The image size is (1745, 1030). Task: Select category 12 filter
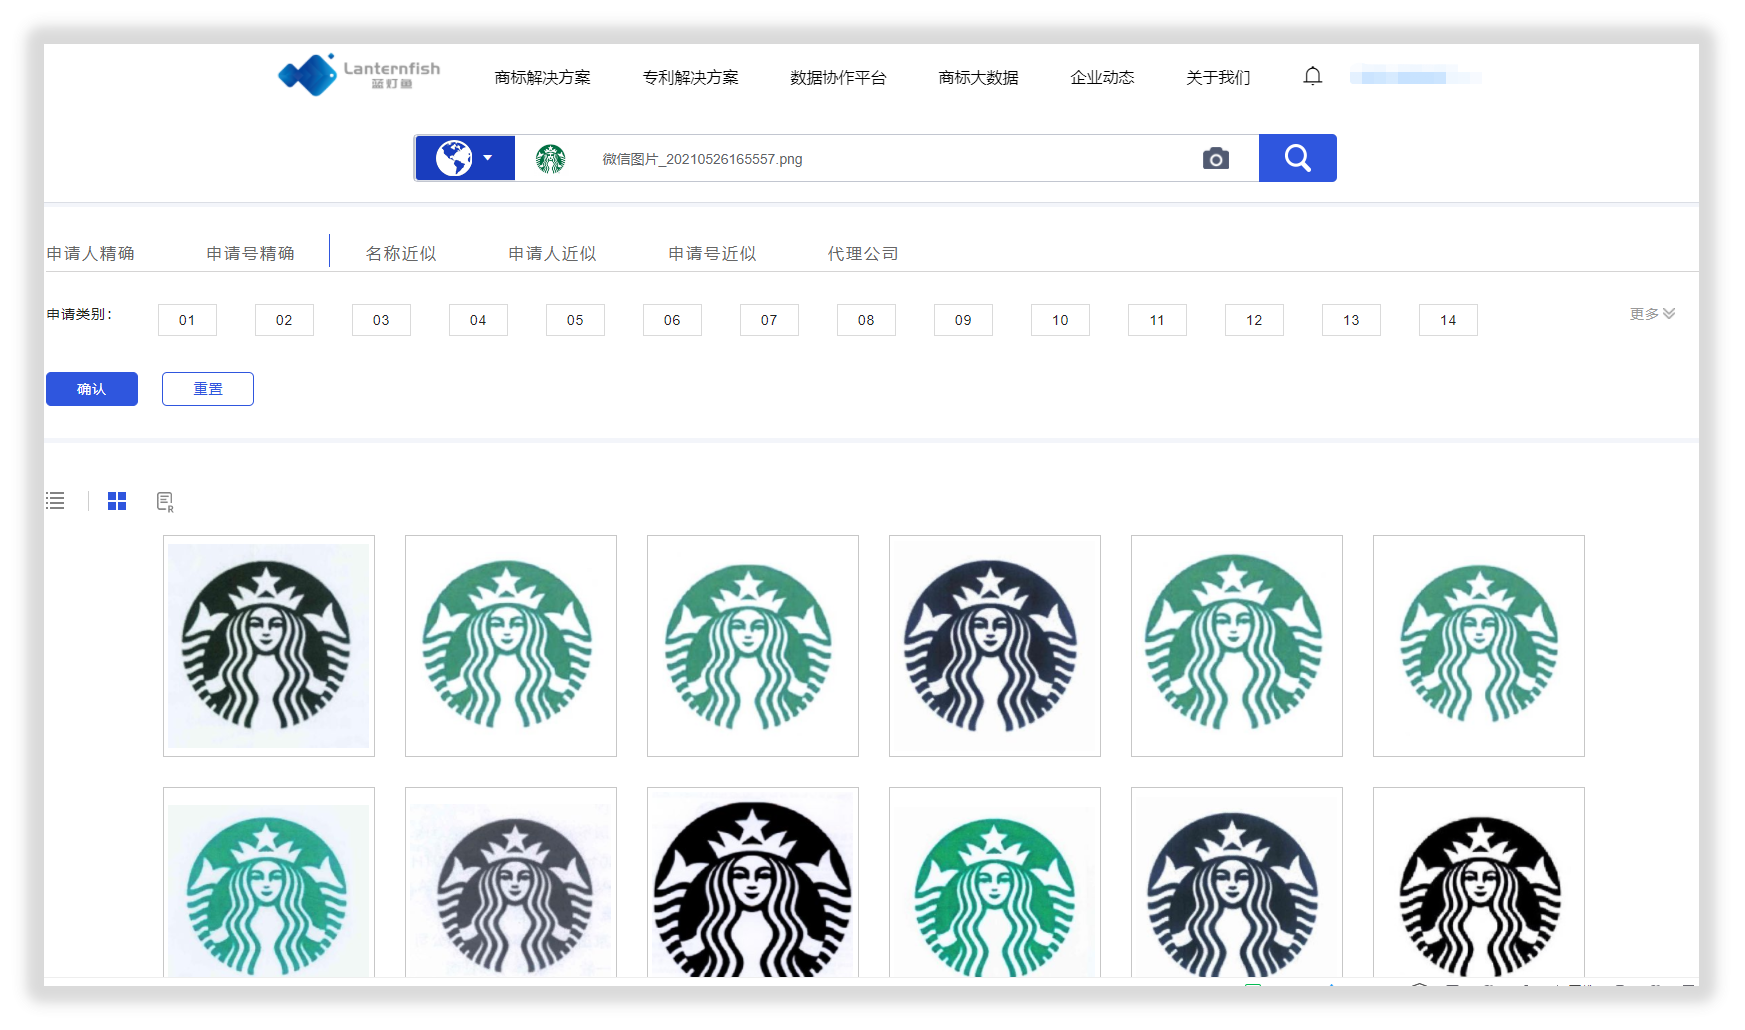pos(1254,320)
